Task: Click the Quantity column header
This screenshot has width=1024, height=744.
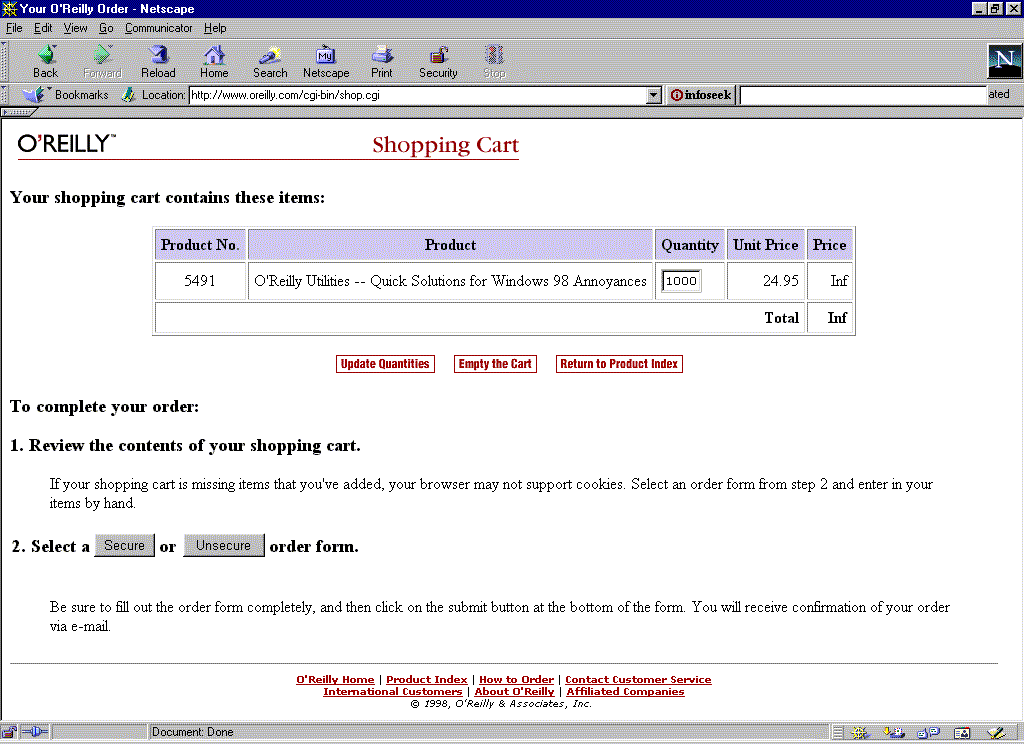Action: tap(690, 245)
